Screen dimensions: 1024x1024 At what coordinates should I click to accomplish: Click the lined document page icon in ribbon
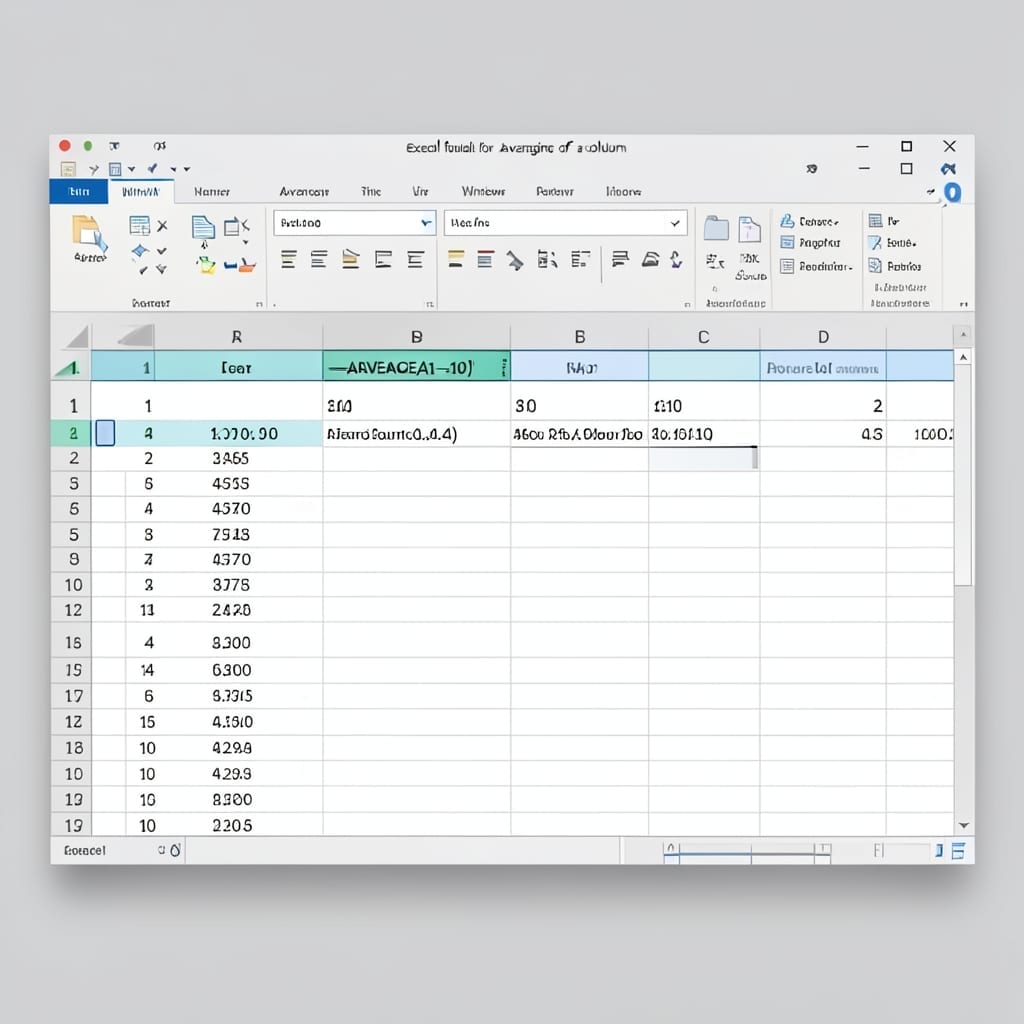[203, 227]
